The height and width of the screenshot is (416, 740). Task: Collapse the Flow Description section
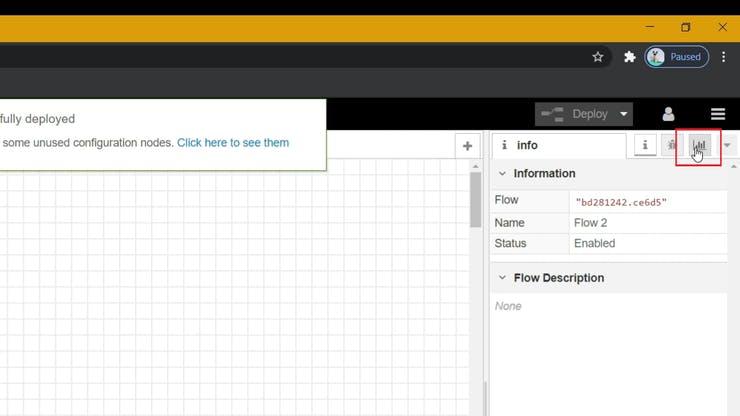(x=503, y=278)
